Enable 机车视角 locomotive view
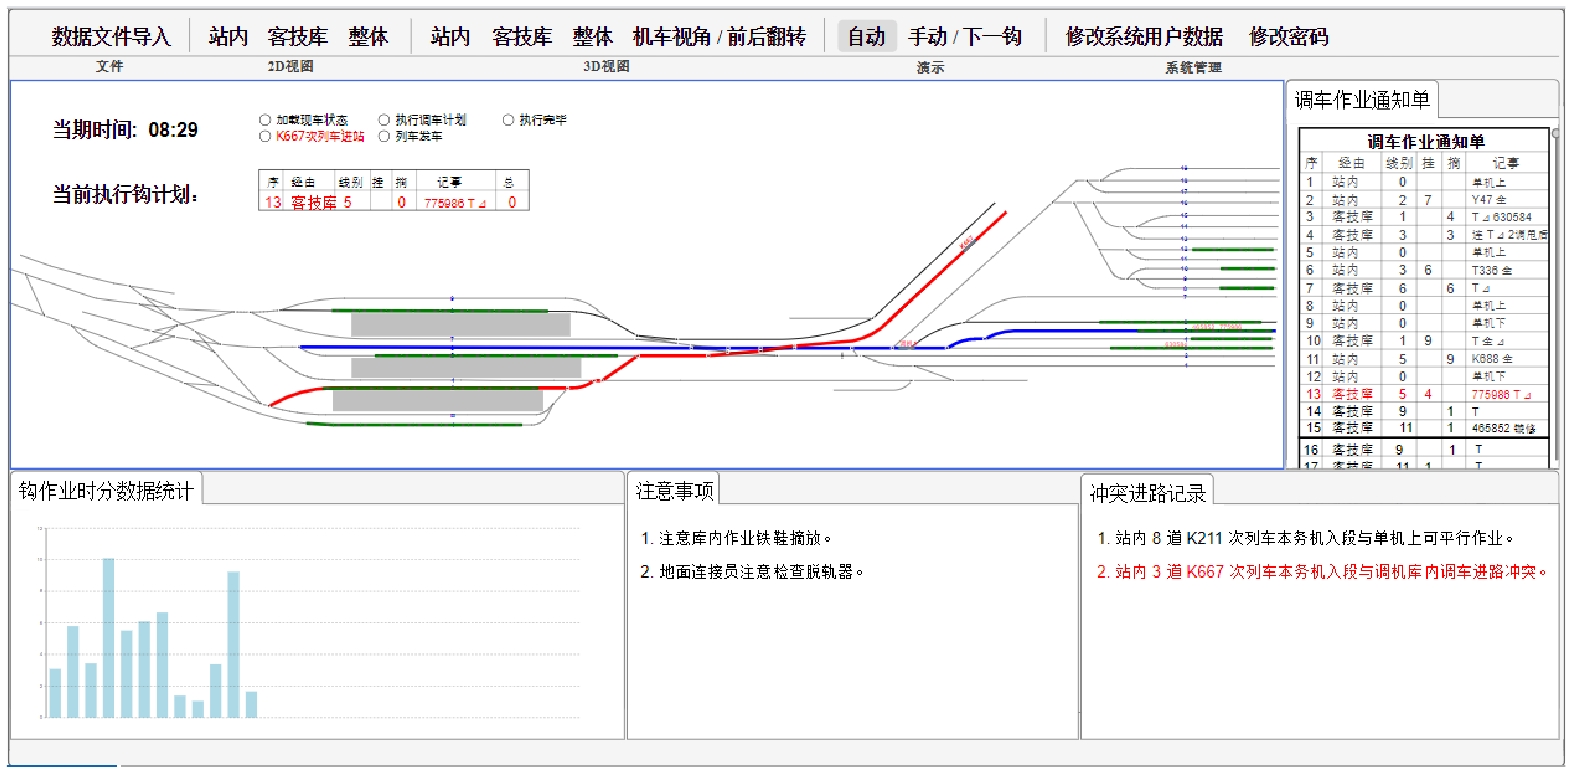 [671, 37]
